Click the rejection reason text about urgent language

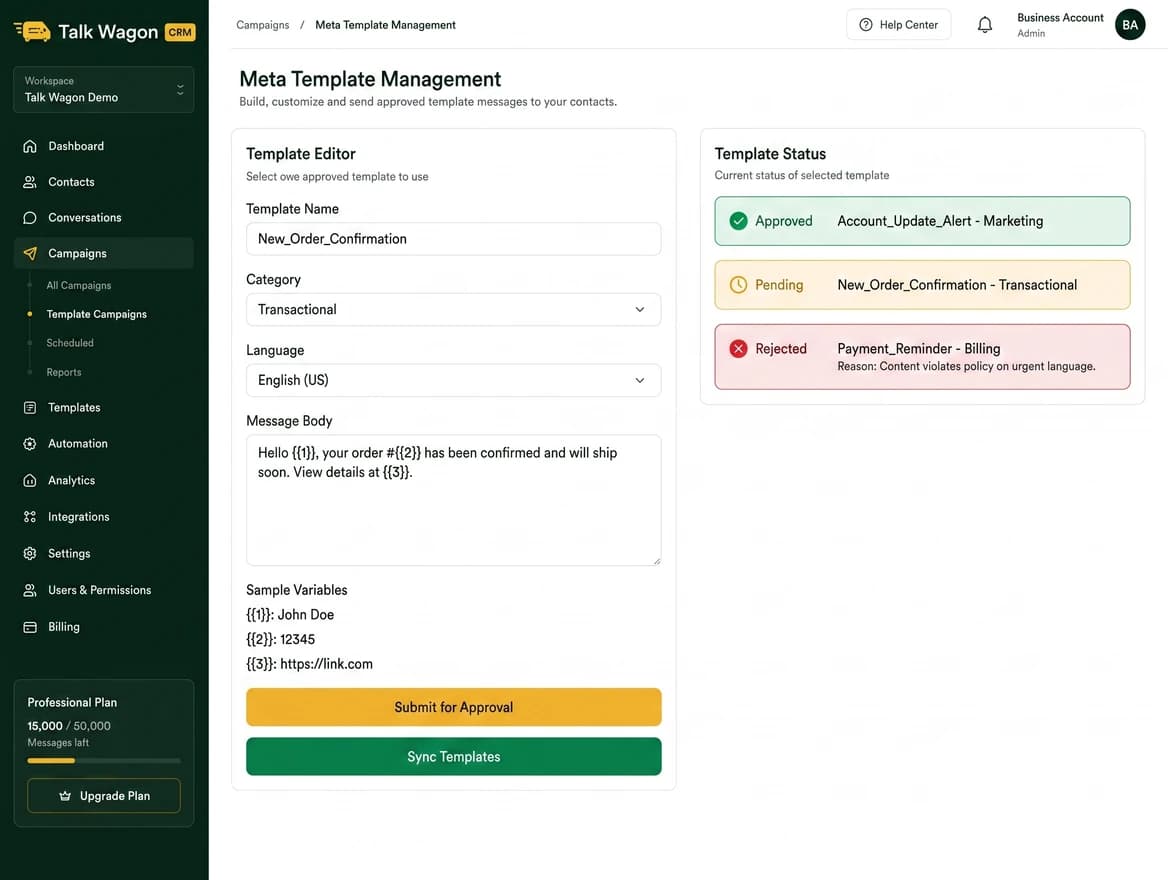click(x=966, y=366)
